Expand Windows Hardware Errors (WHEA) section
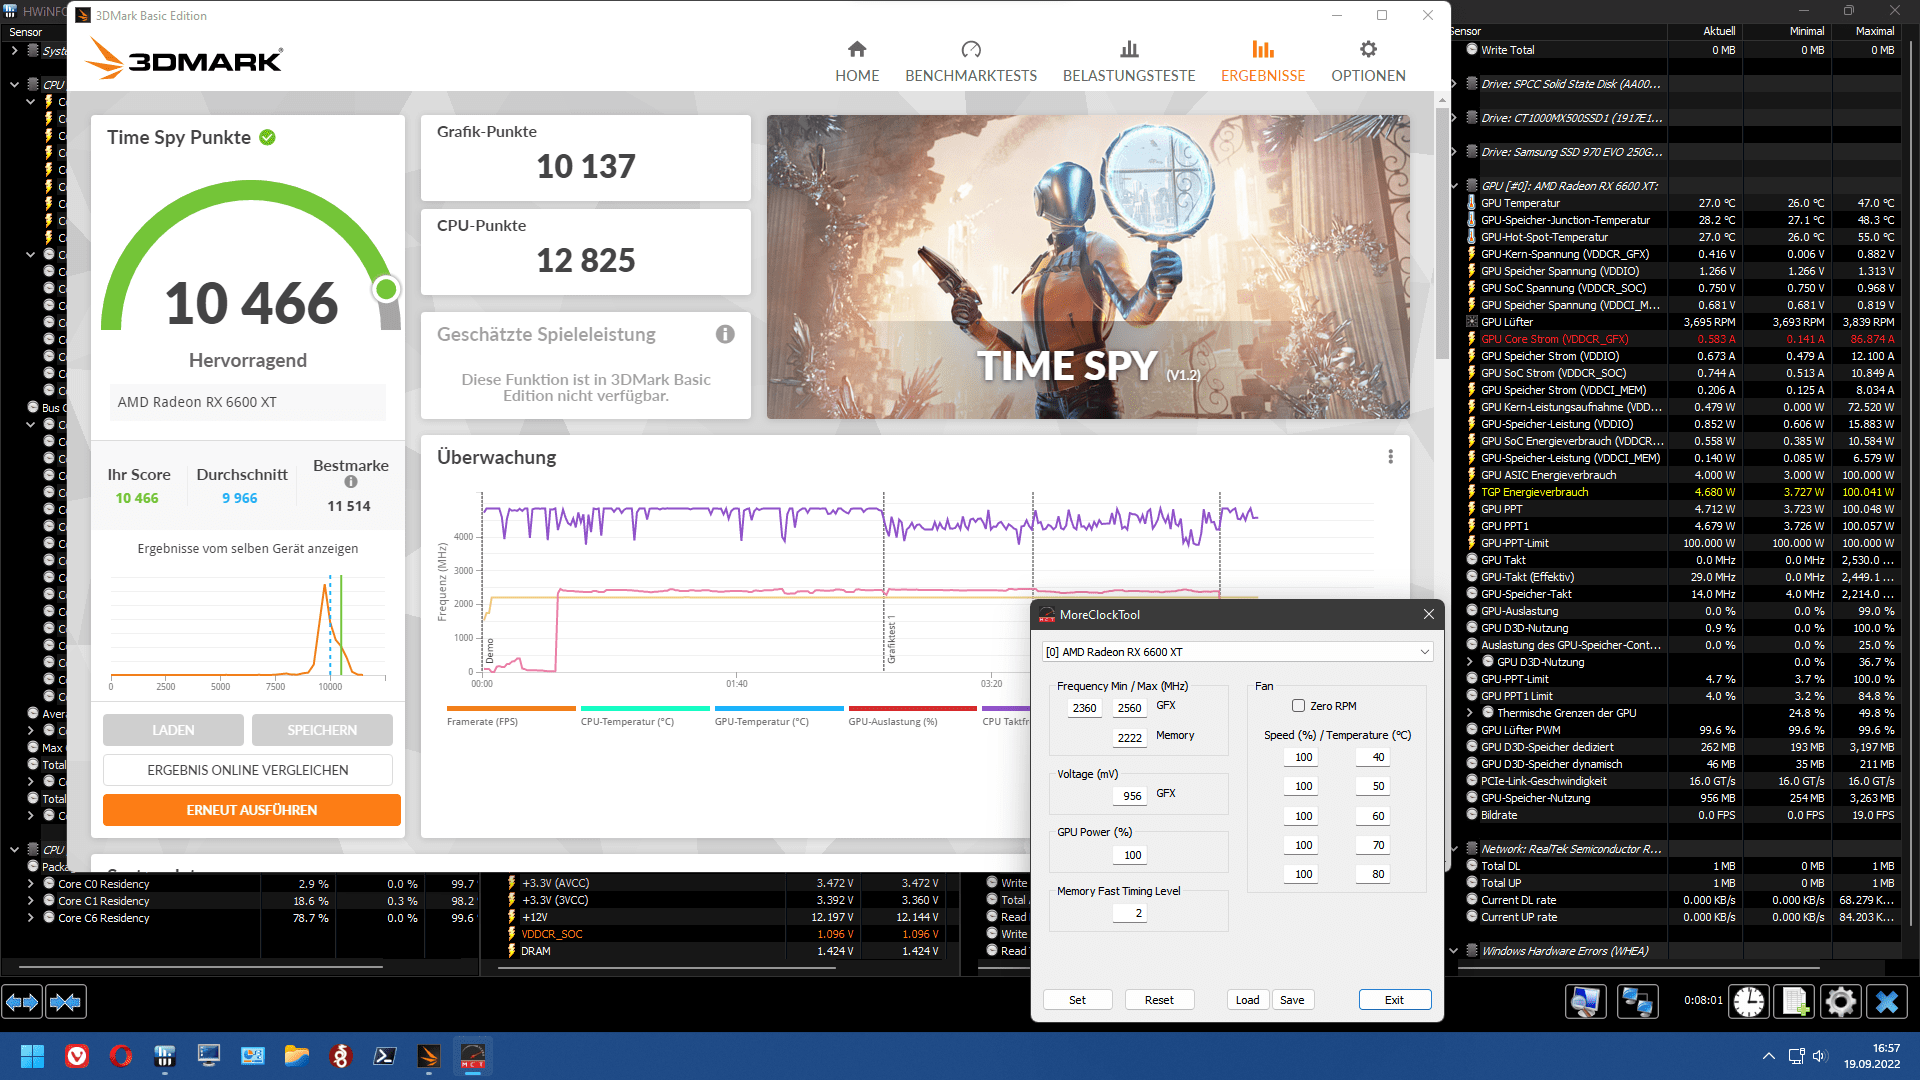This screenshot has height=1080, width=1920. pyautogui.click(x=1454, y=951)
